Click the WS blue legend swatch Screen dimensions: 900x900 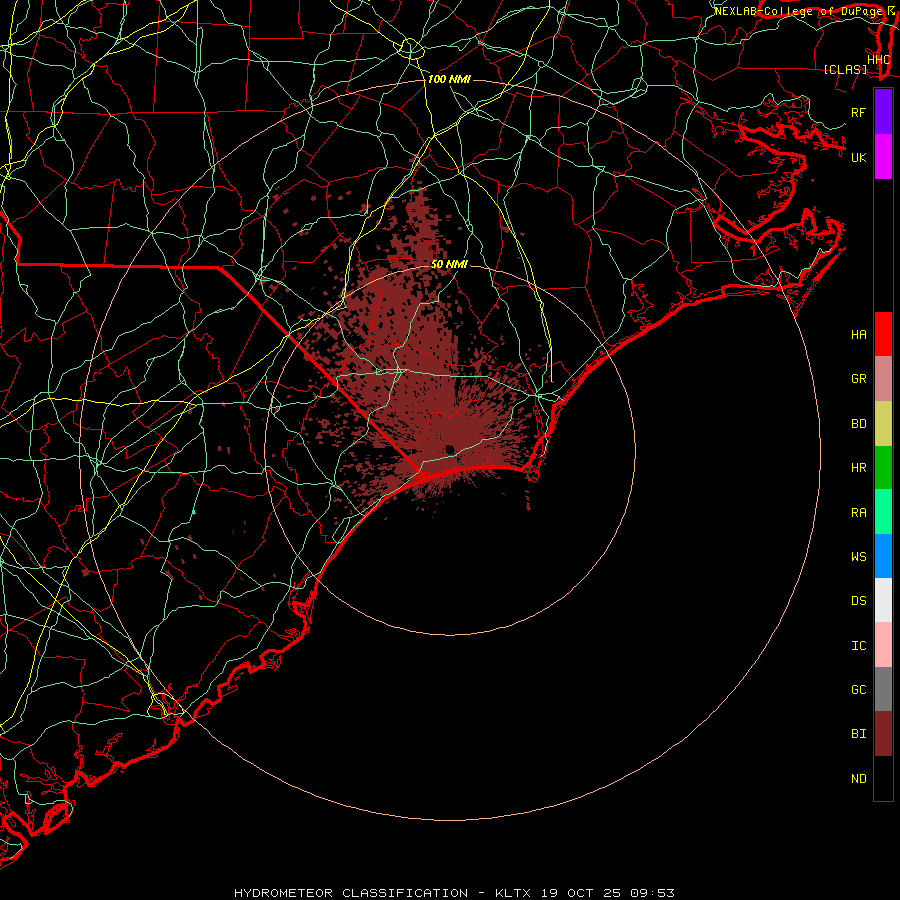click(x=883, y=556)
